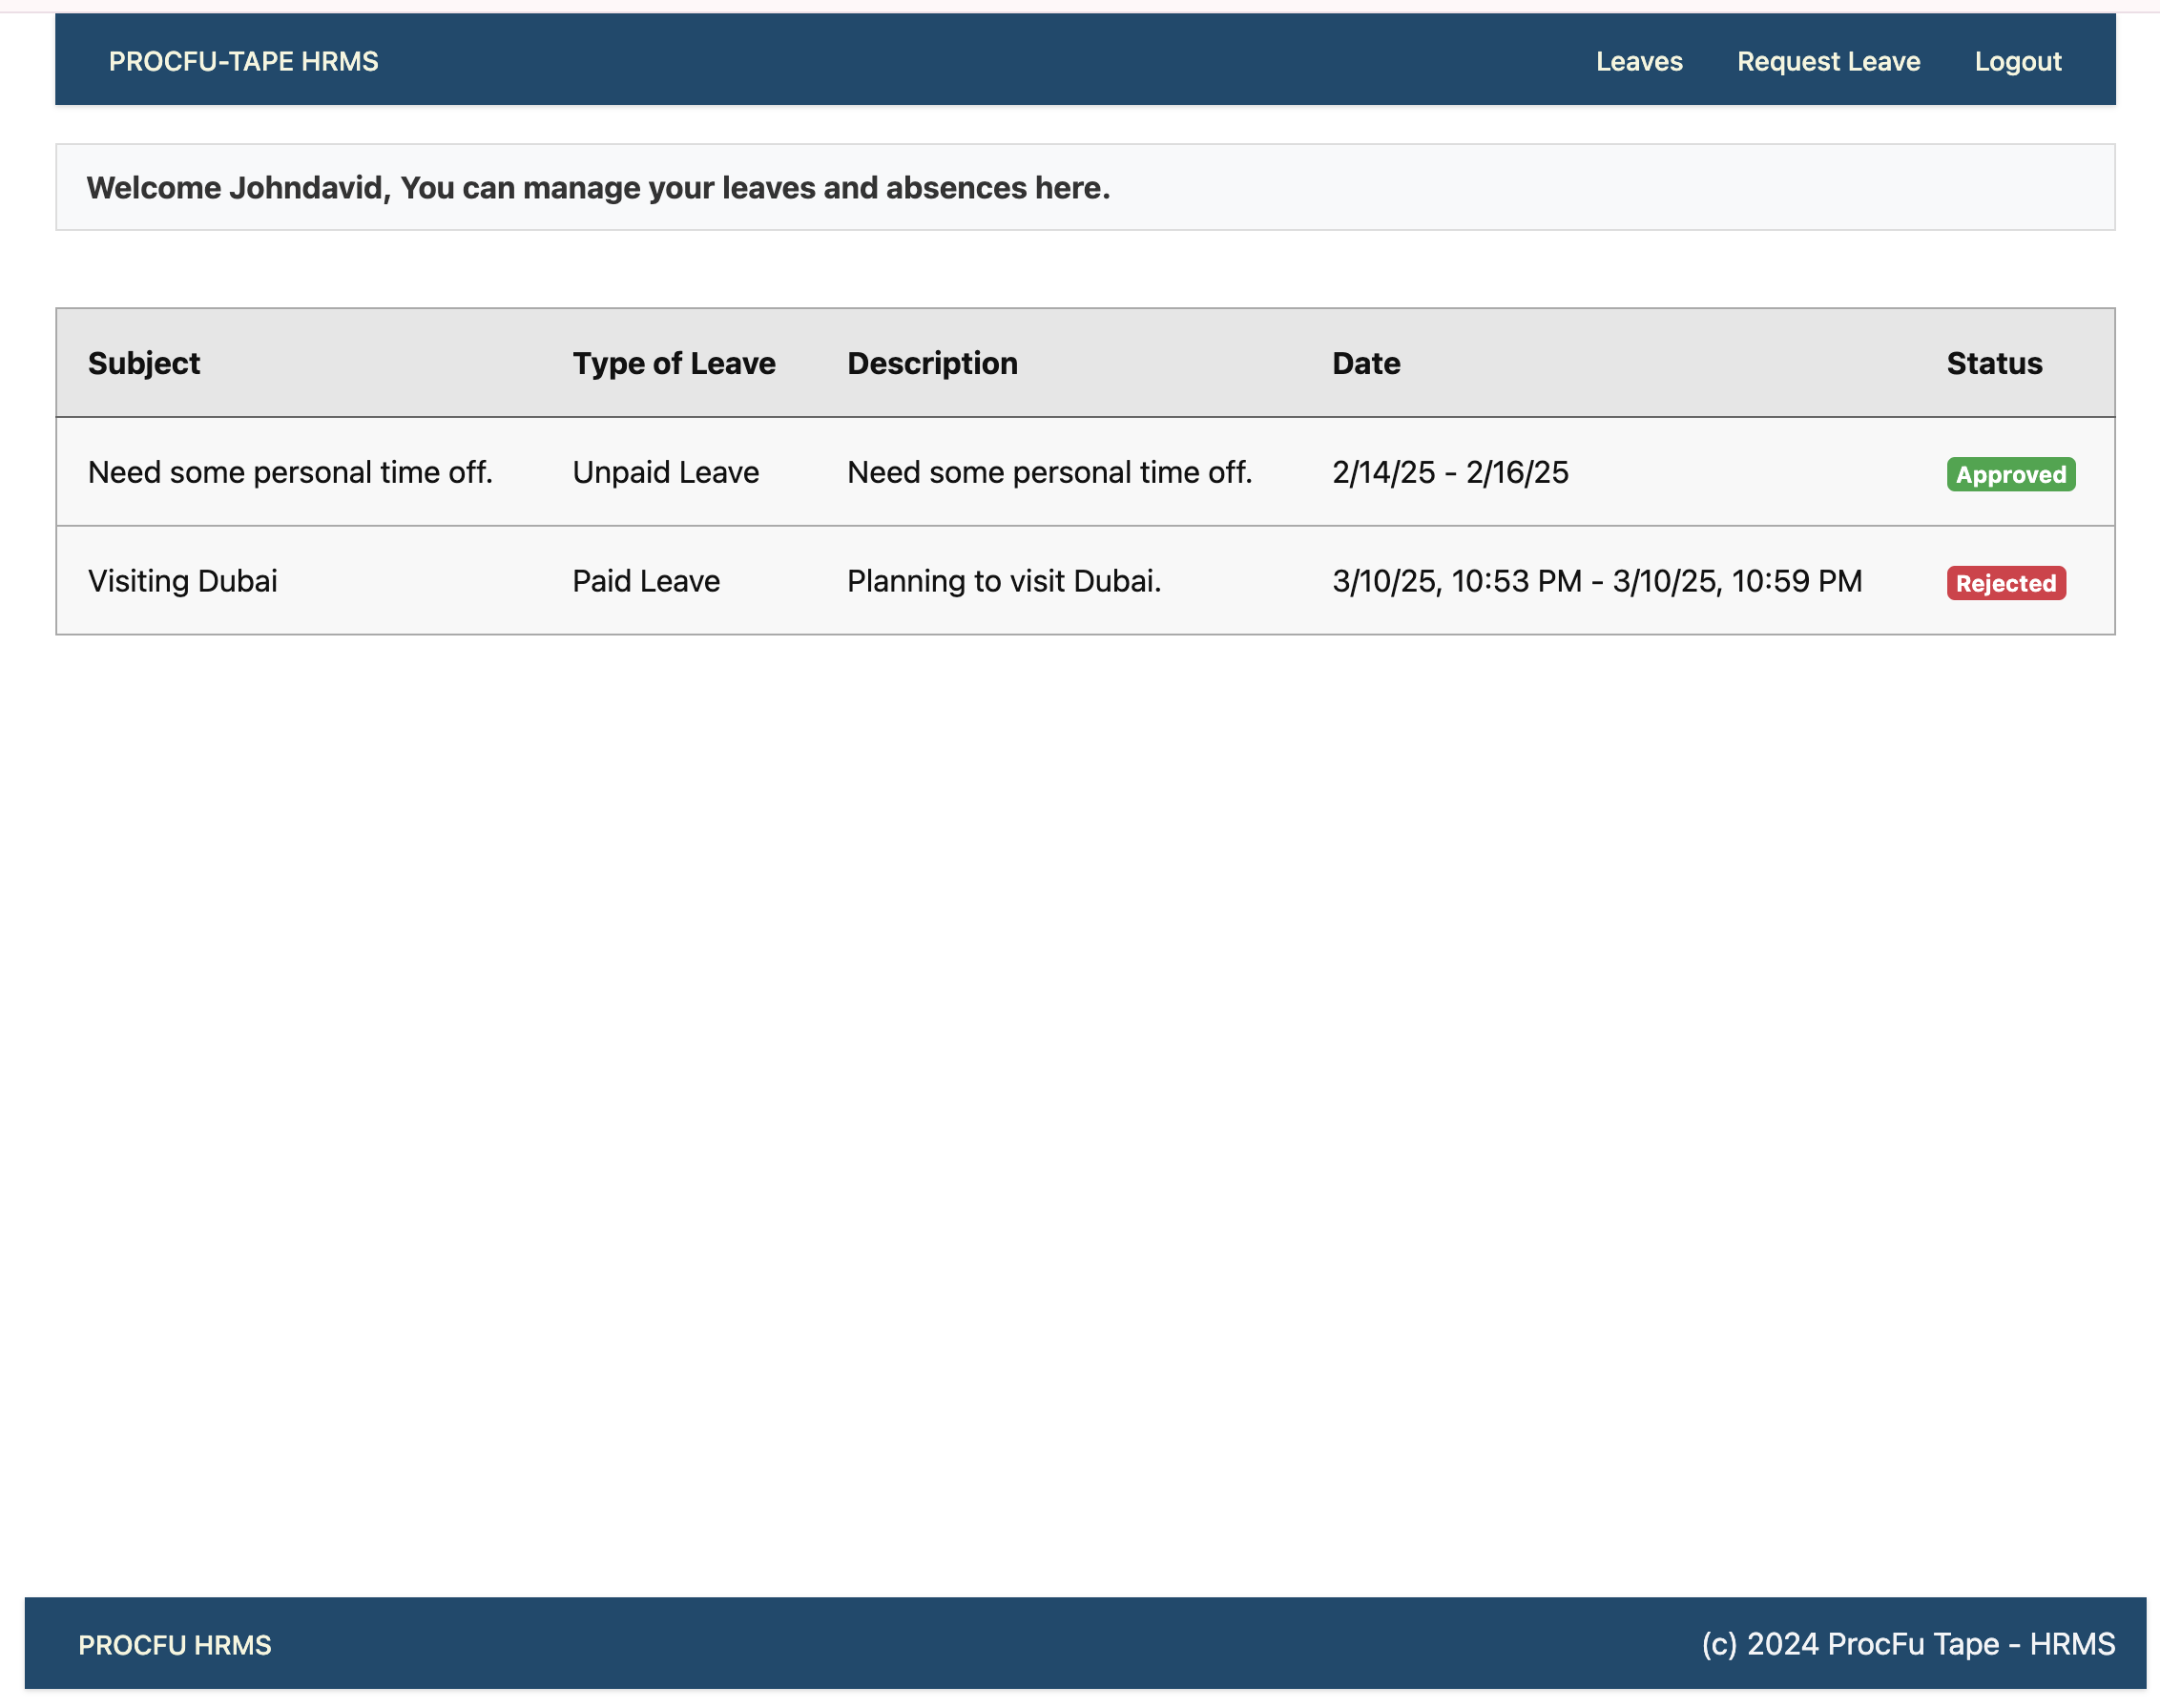Click Planning to visit Dubai description

pos(1003,581)
